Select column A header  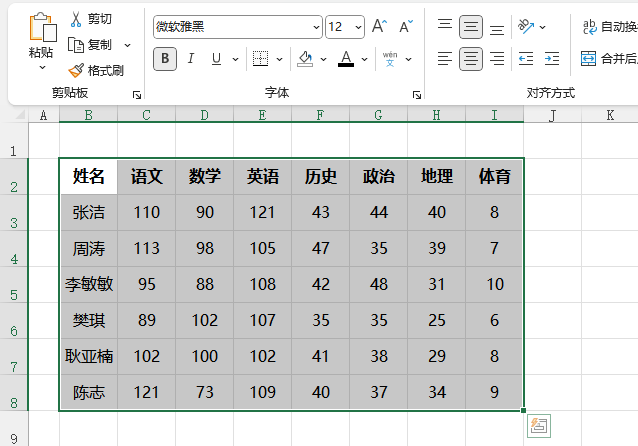point(44,115)
